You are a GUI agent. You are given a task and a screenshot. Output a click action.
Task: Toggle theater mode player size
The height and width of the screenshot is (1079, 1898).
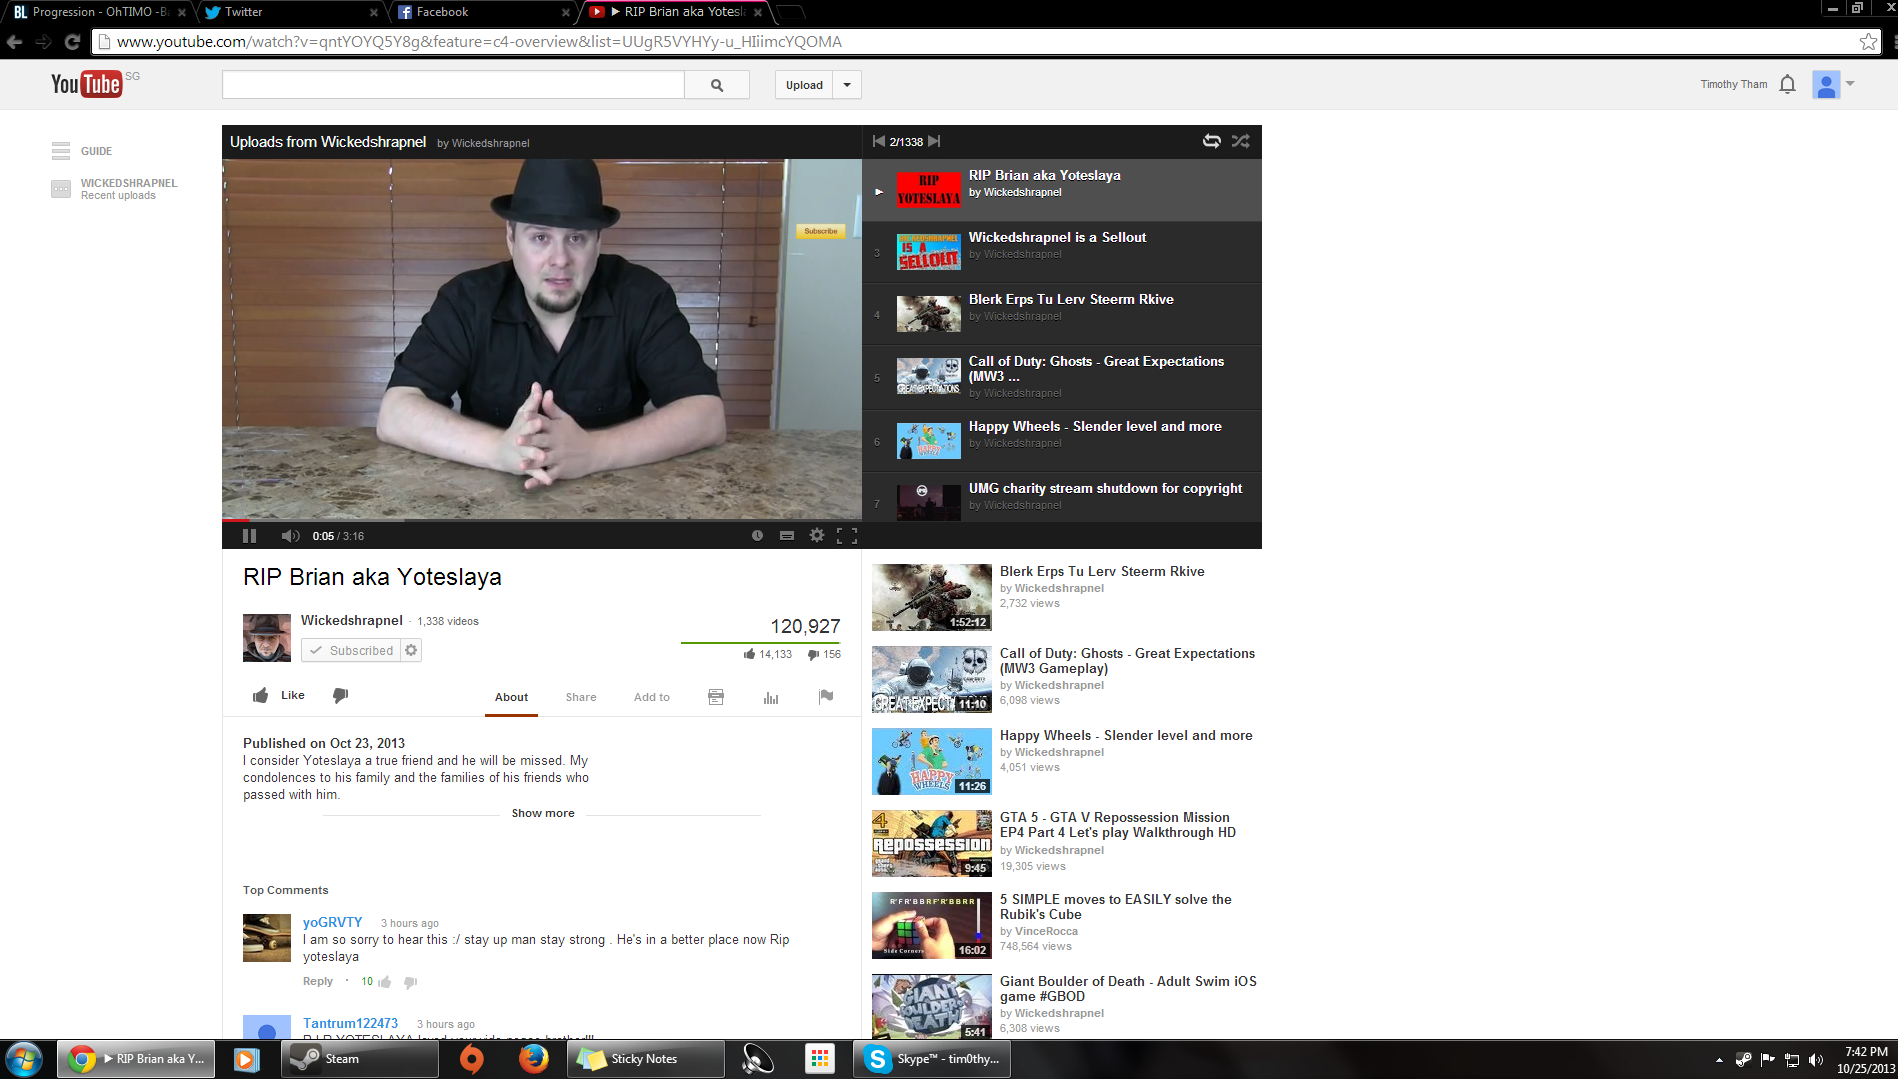tap(787, 536)
